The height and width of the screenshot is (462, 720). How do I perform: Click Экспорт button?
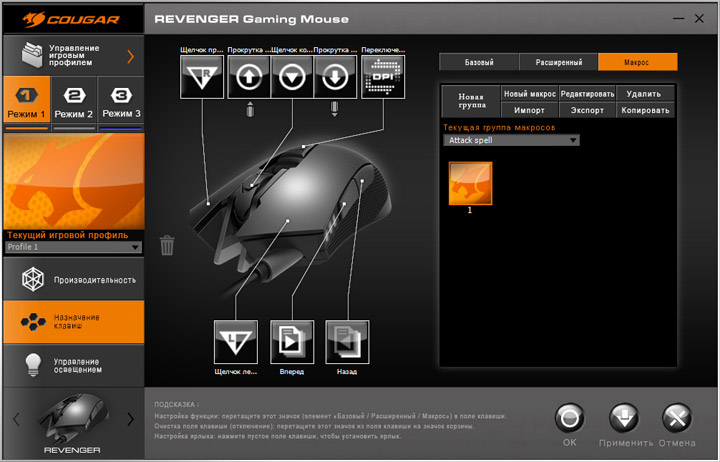click(x=587, y=110)
